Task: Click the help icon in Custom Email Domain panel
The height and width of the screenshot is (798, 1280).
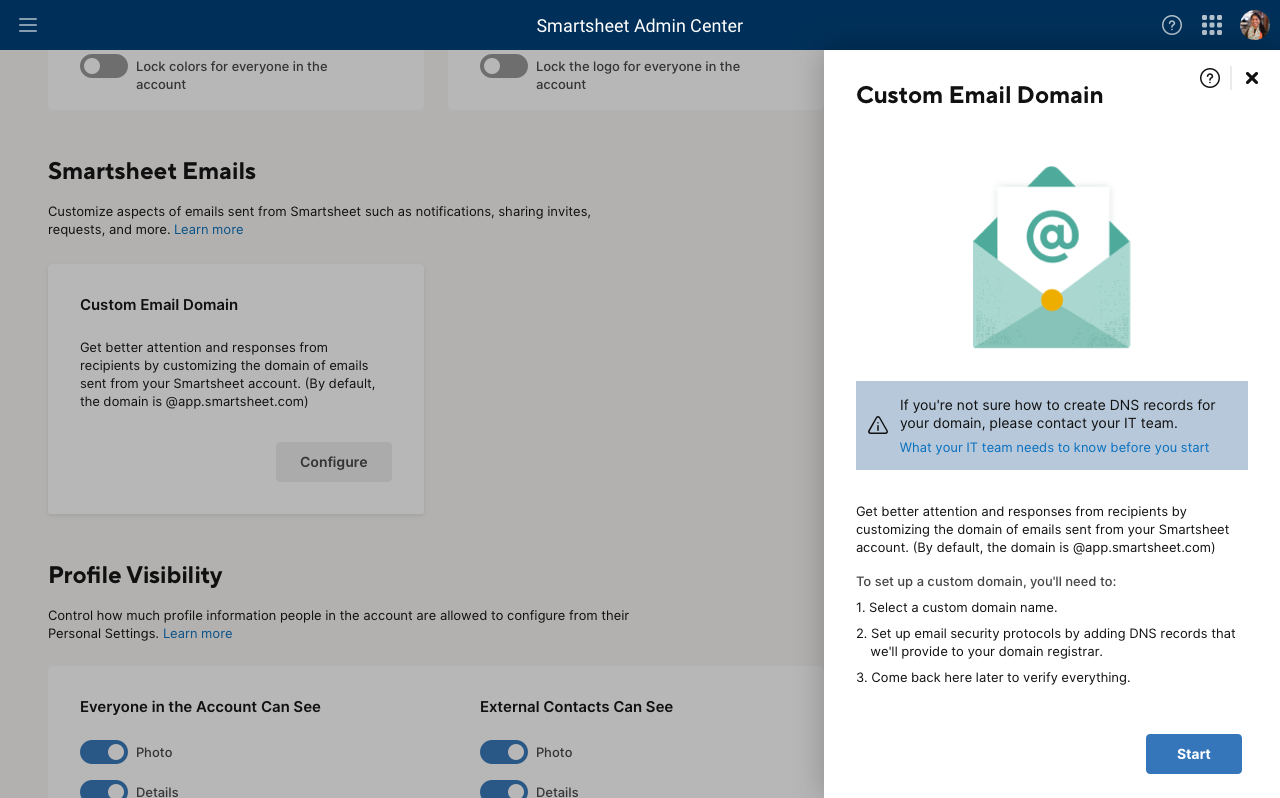Action: click(1210, 78)
